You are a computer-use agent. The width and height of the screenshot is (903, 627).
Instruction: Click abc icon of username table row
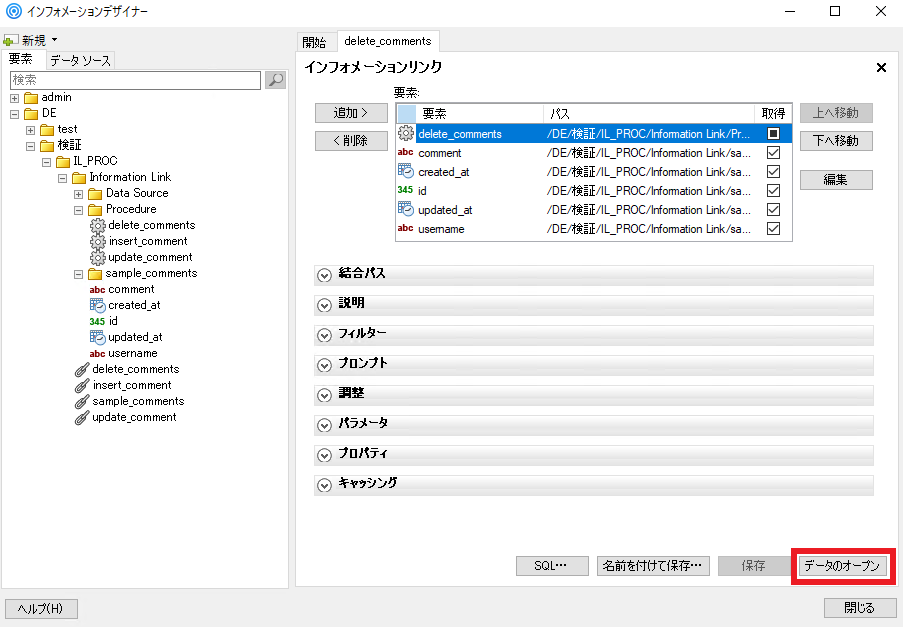405,228
